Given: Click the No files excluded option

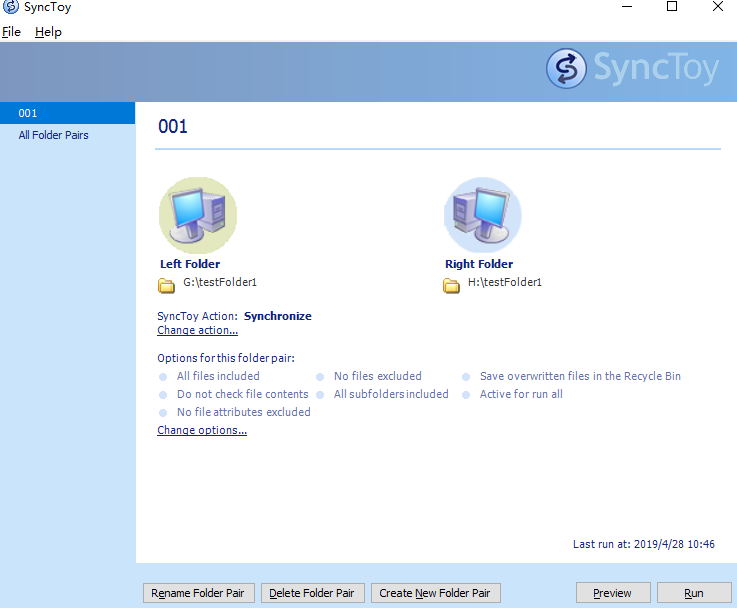Looking at the screenshot, I should point(377,376).
